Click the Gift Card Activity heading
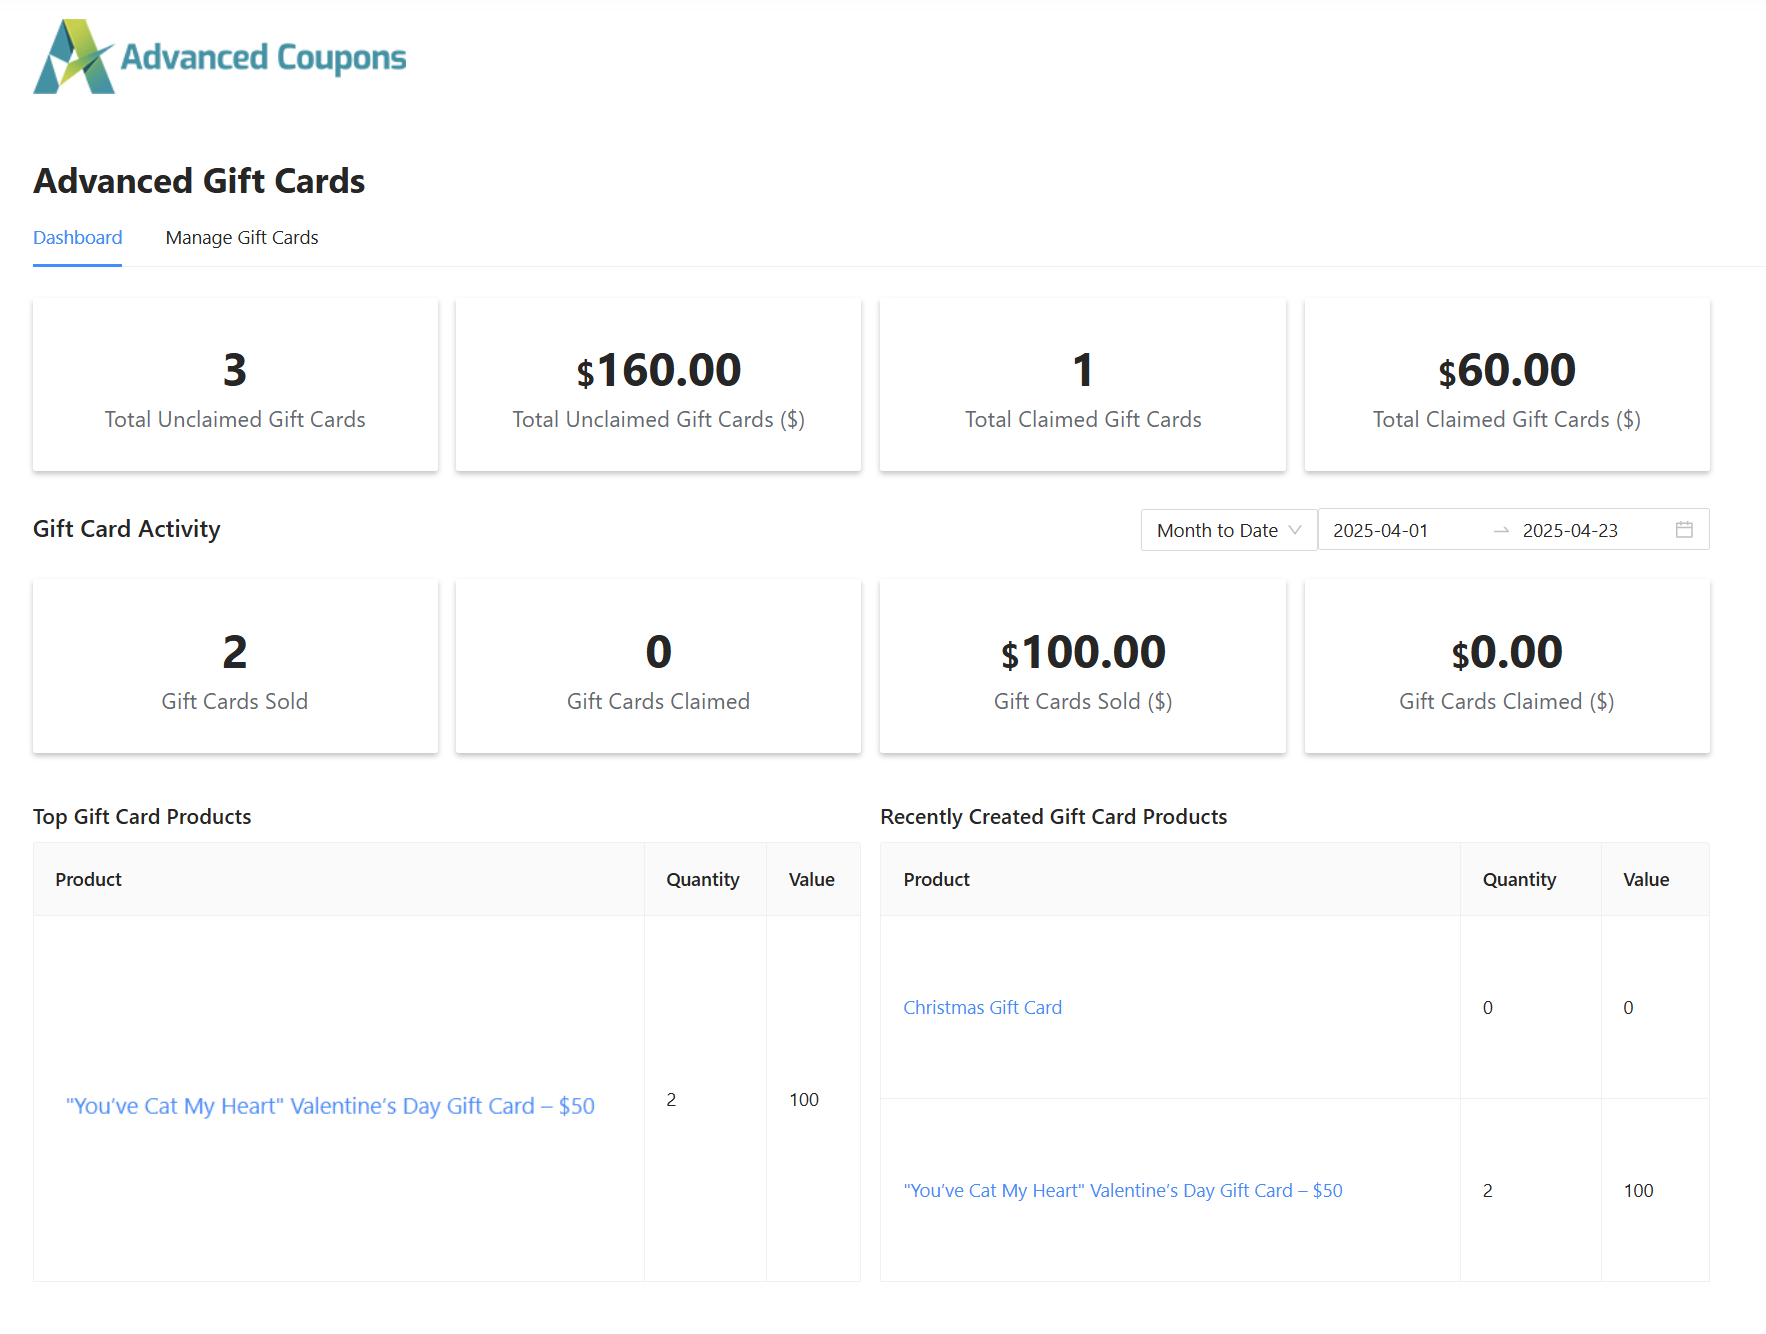 (x=127, y=529)
